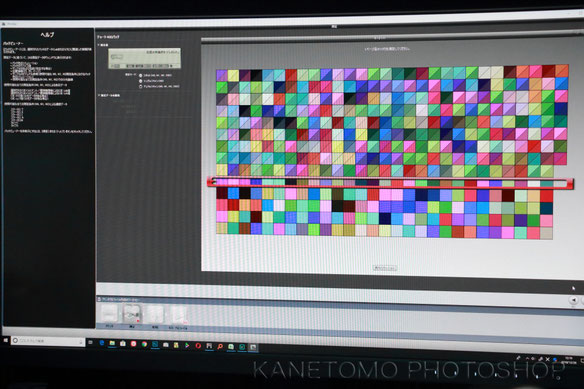The image size is (584, 389).
Task: Open the Windows Start menu
Action: tap(6, 341)
